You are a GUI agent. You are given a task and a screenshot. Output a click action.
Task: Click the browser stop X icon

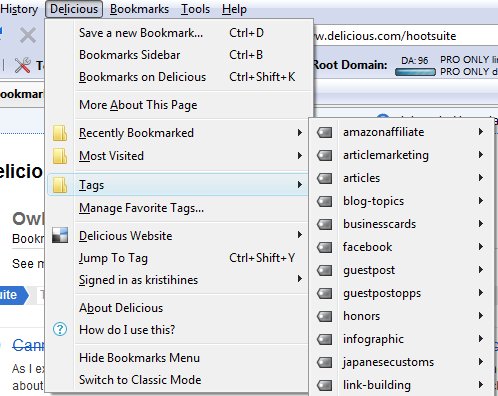click(x=28, y=35)
